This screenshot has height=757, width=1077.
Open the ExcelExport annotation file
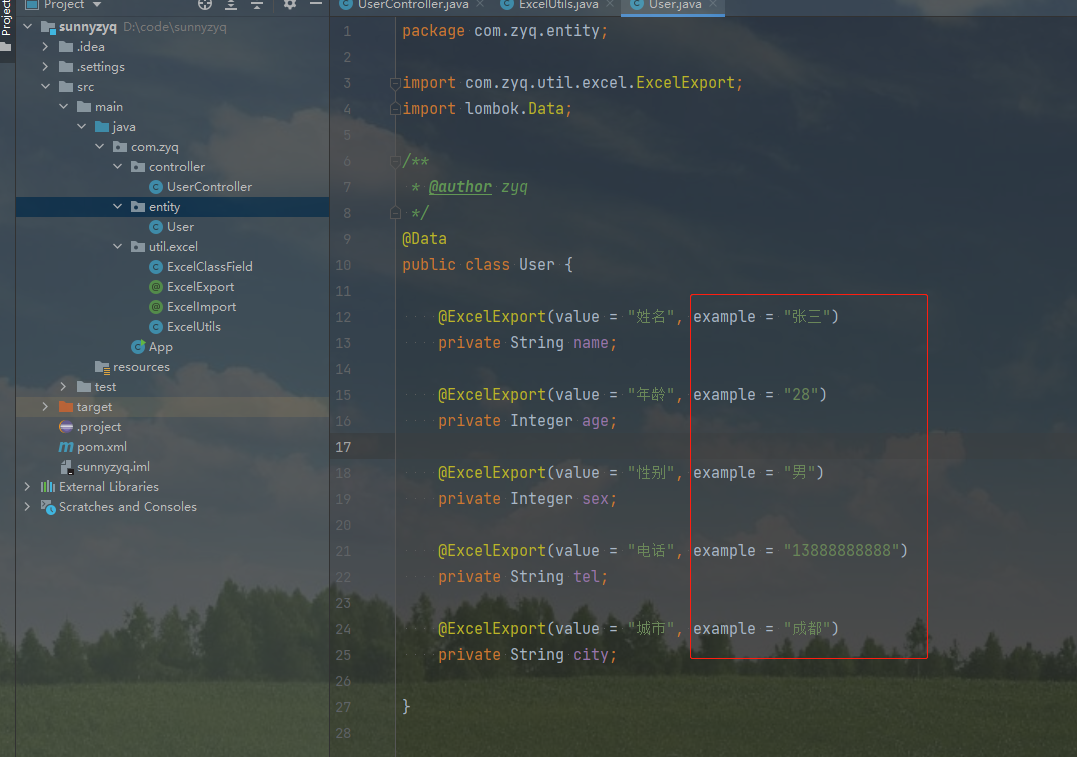tap(200, 287)
